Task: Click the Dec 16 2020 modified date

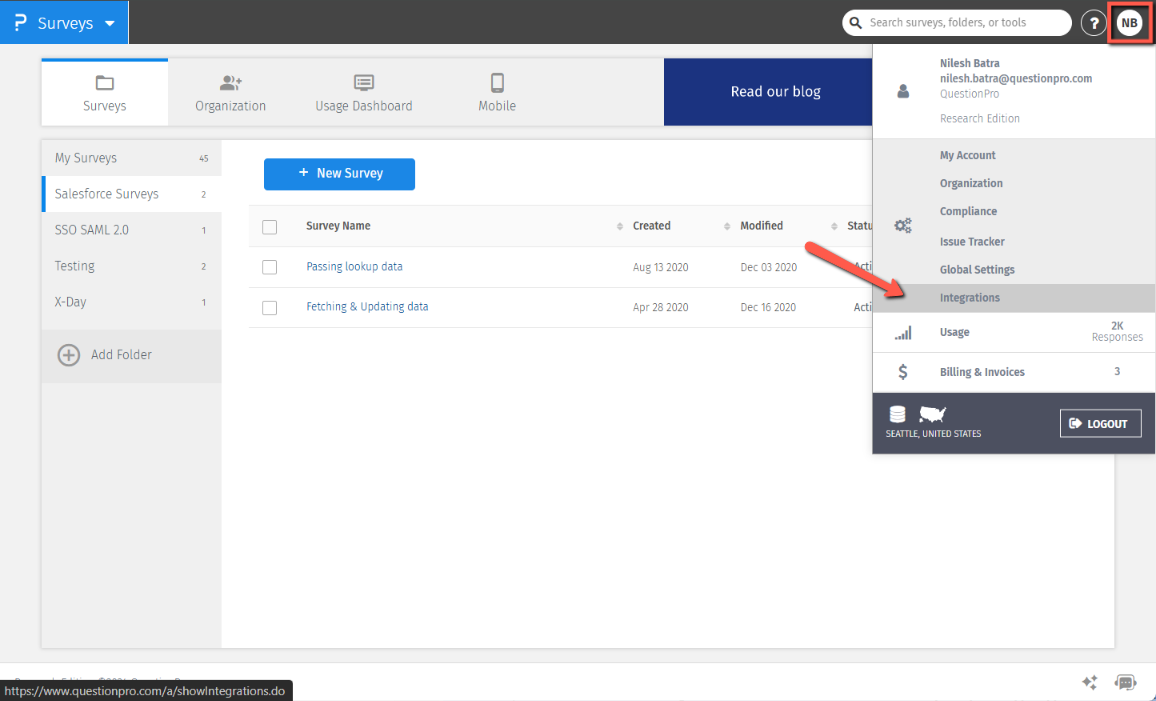Action: coord(768,307)
